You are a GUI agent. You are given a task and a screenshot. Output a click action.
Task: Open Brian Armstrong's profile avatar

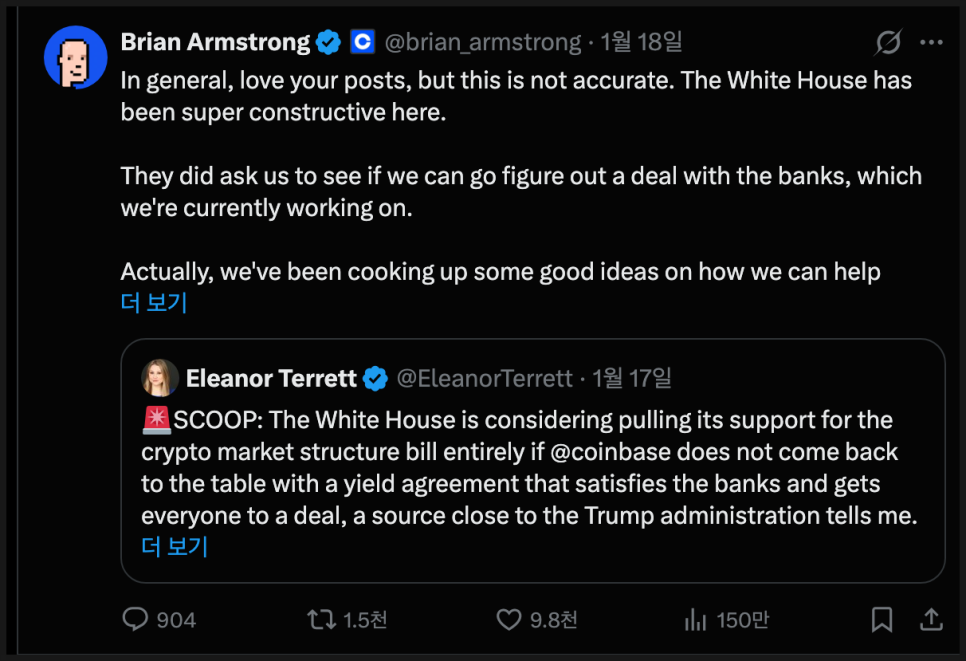tap(76, 58)
